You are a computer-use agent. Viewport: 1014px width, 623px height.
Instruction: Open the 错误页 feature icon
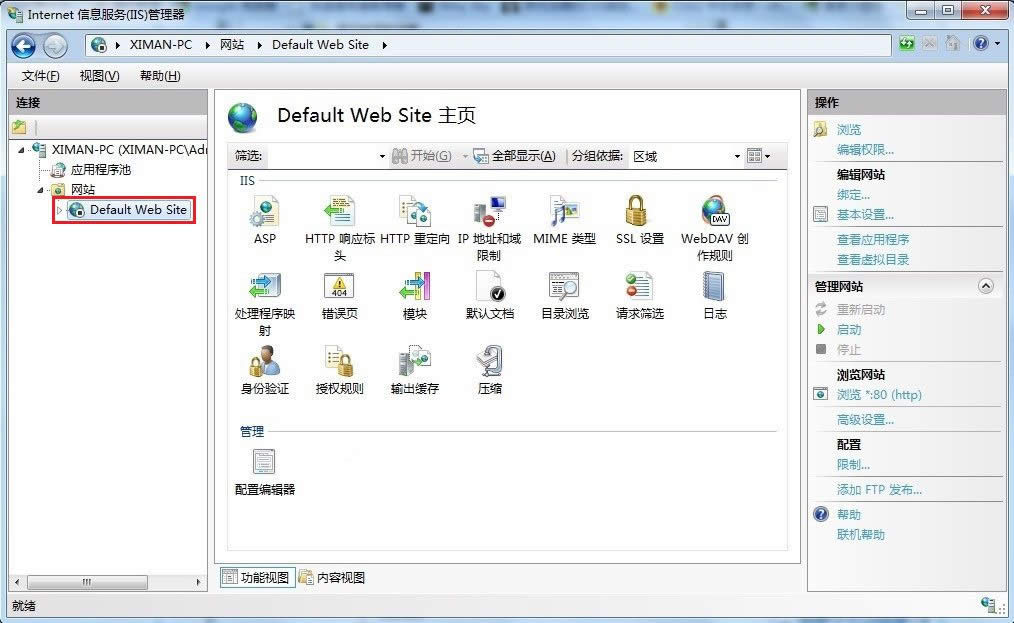(x=339, y=290)
